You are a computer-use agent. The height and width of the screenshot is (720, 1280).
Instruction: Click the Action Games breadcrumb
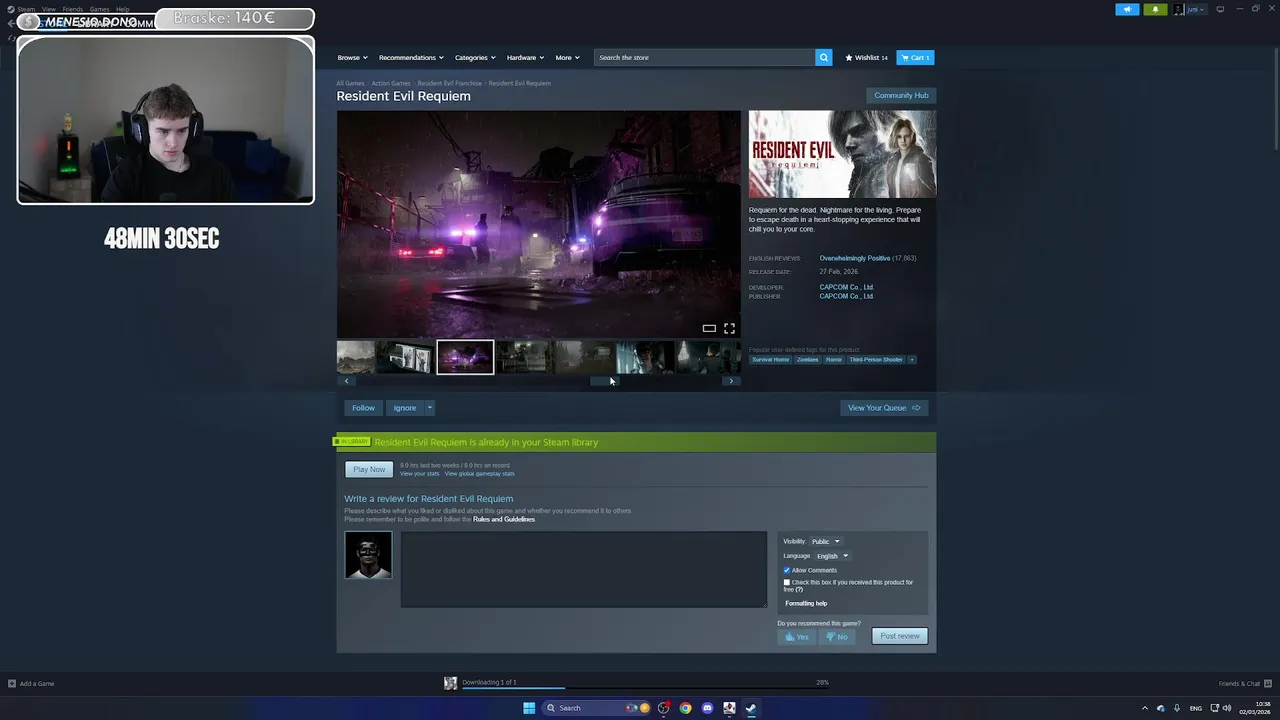click(x=391, y=83)
